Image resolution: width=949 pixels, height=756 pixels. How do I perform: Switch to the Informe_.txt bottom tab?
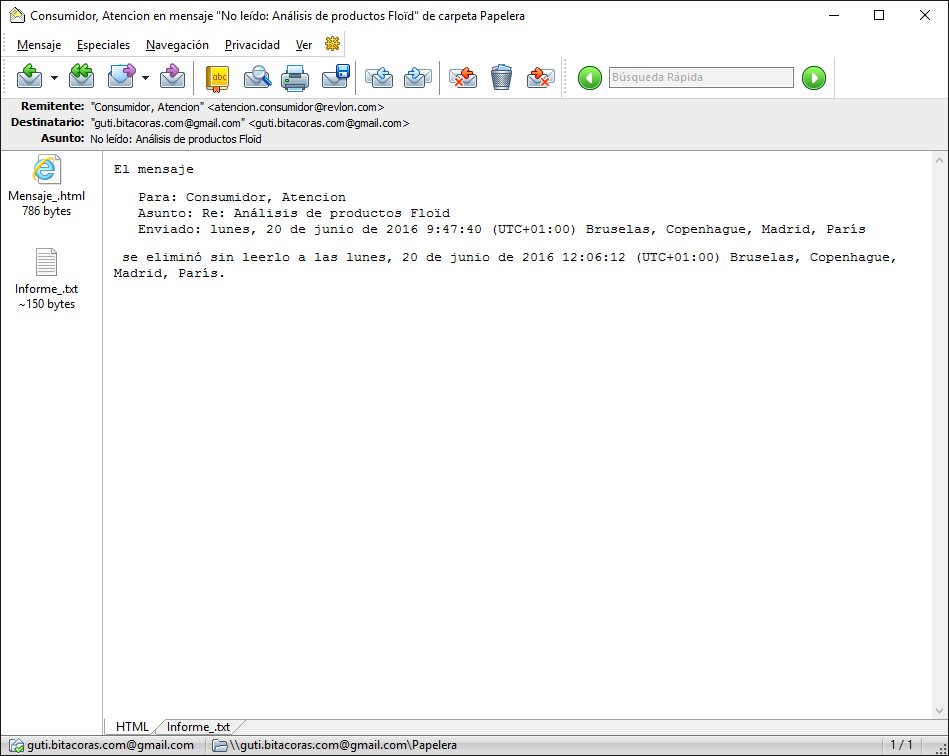(199, 726)
